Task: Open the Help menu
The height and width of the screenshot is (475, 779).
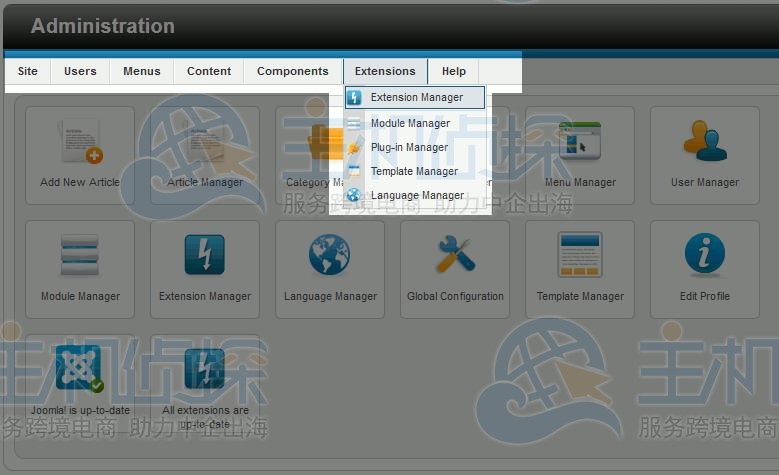Action: (454, 72)
